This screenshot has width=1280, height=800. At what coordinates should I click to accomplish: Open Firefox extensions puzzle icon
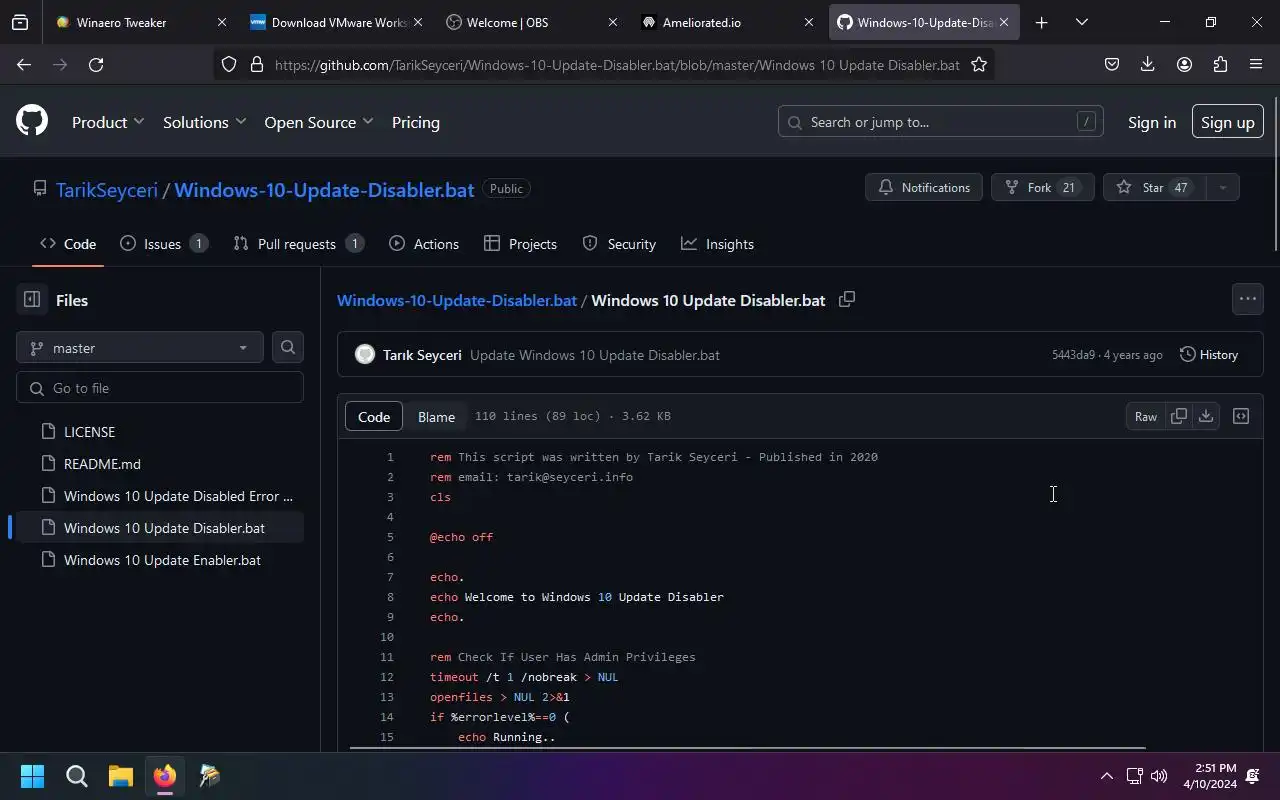[1220, 64]
